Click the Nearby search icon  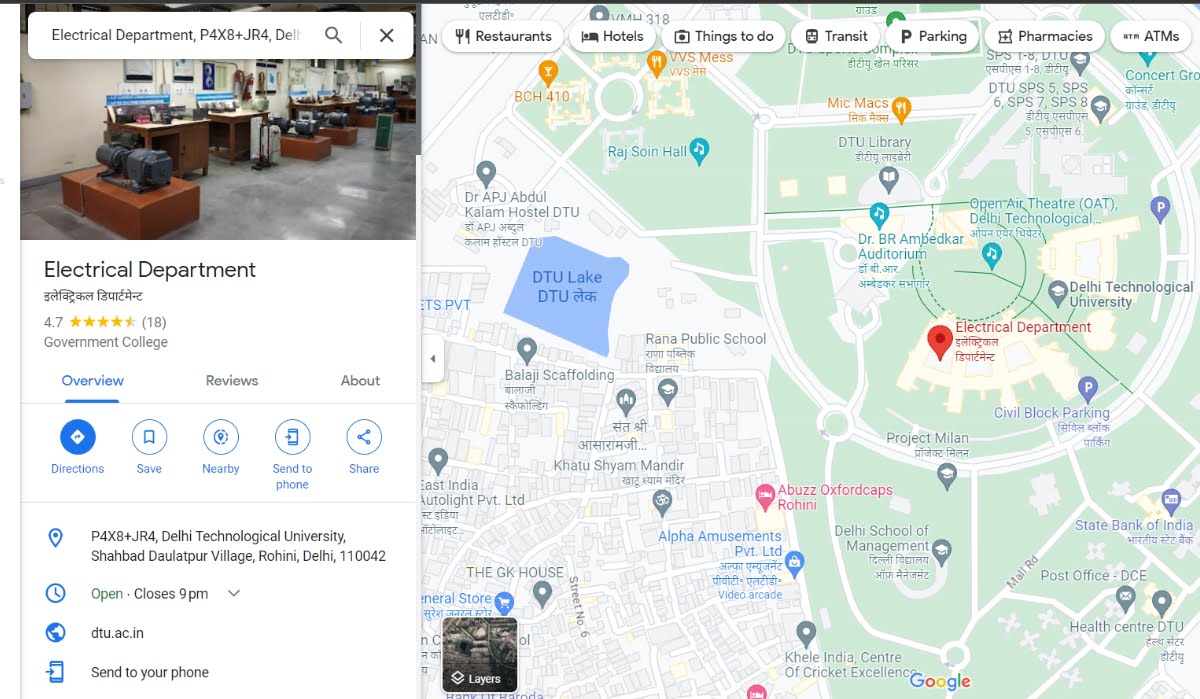220,437
